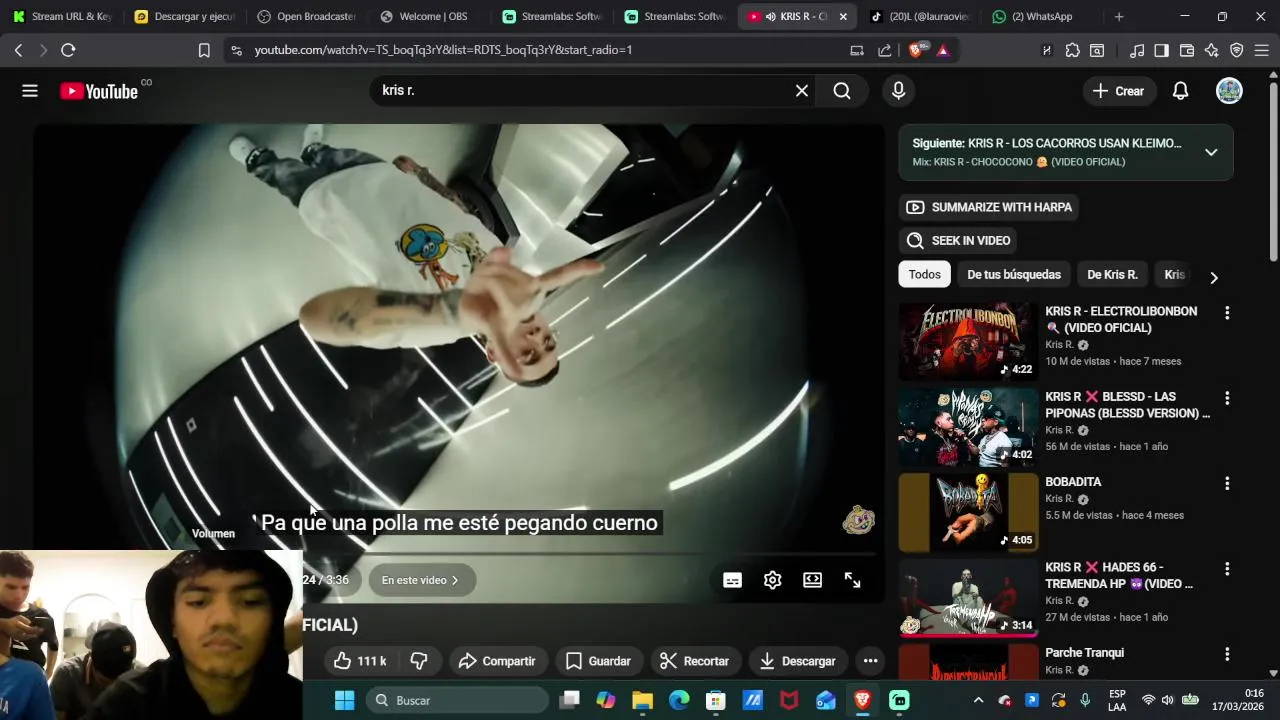Open the 'En este video' chapters chip
This screenshot has height=720, width=1280.
[420, 580]
